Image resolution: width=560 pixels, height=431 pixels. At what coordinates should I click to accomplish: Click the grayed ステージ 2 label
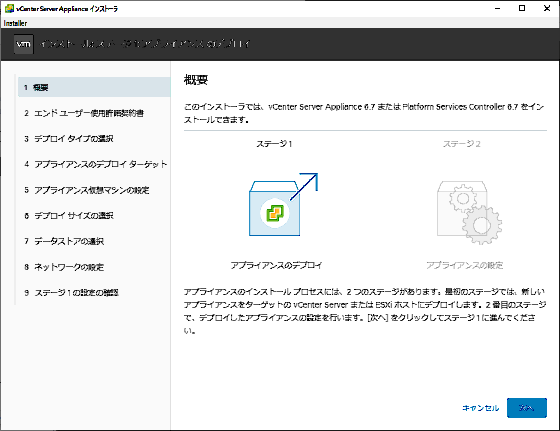(x=461, y=144)
